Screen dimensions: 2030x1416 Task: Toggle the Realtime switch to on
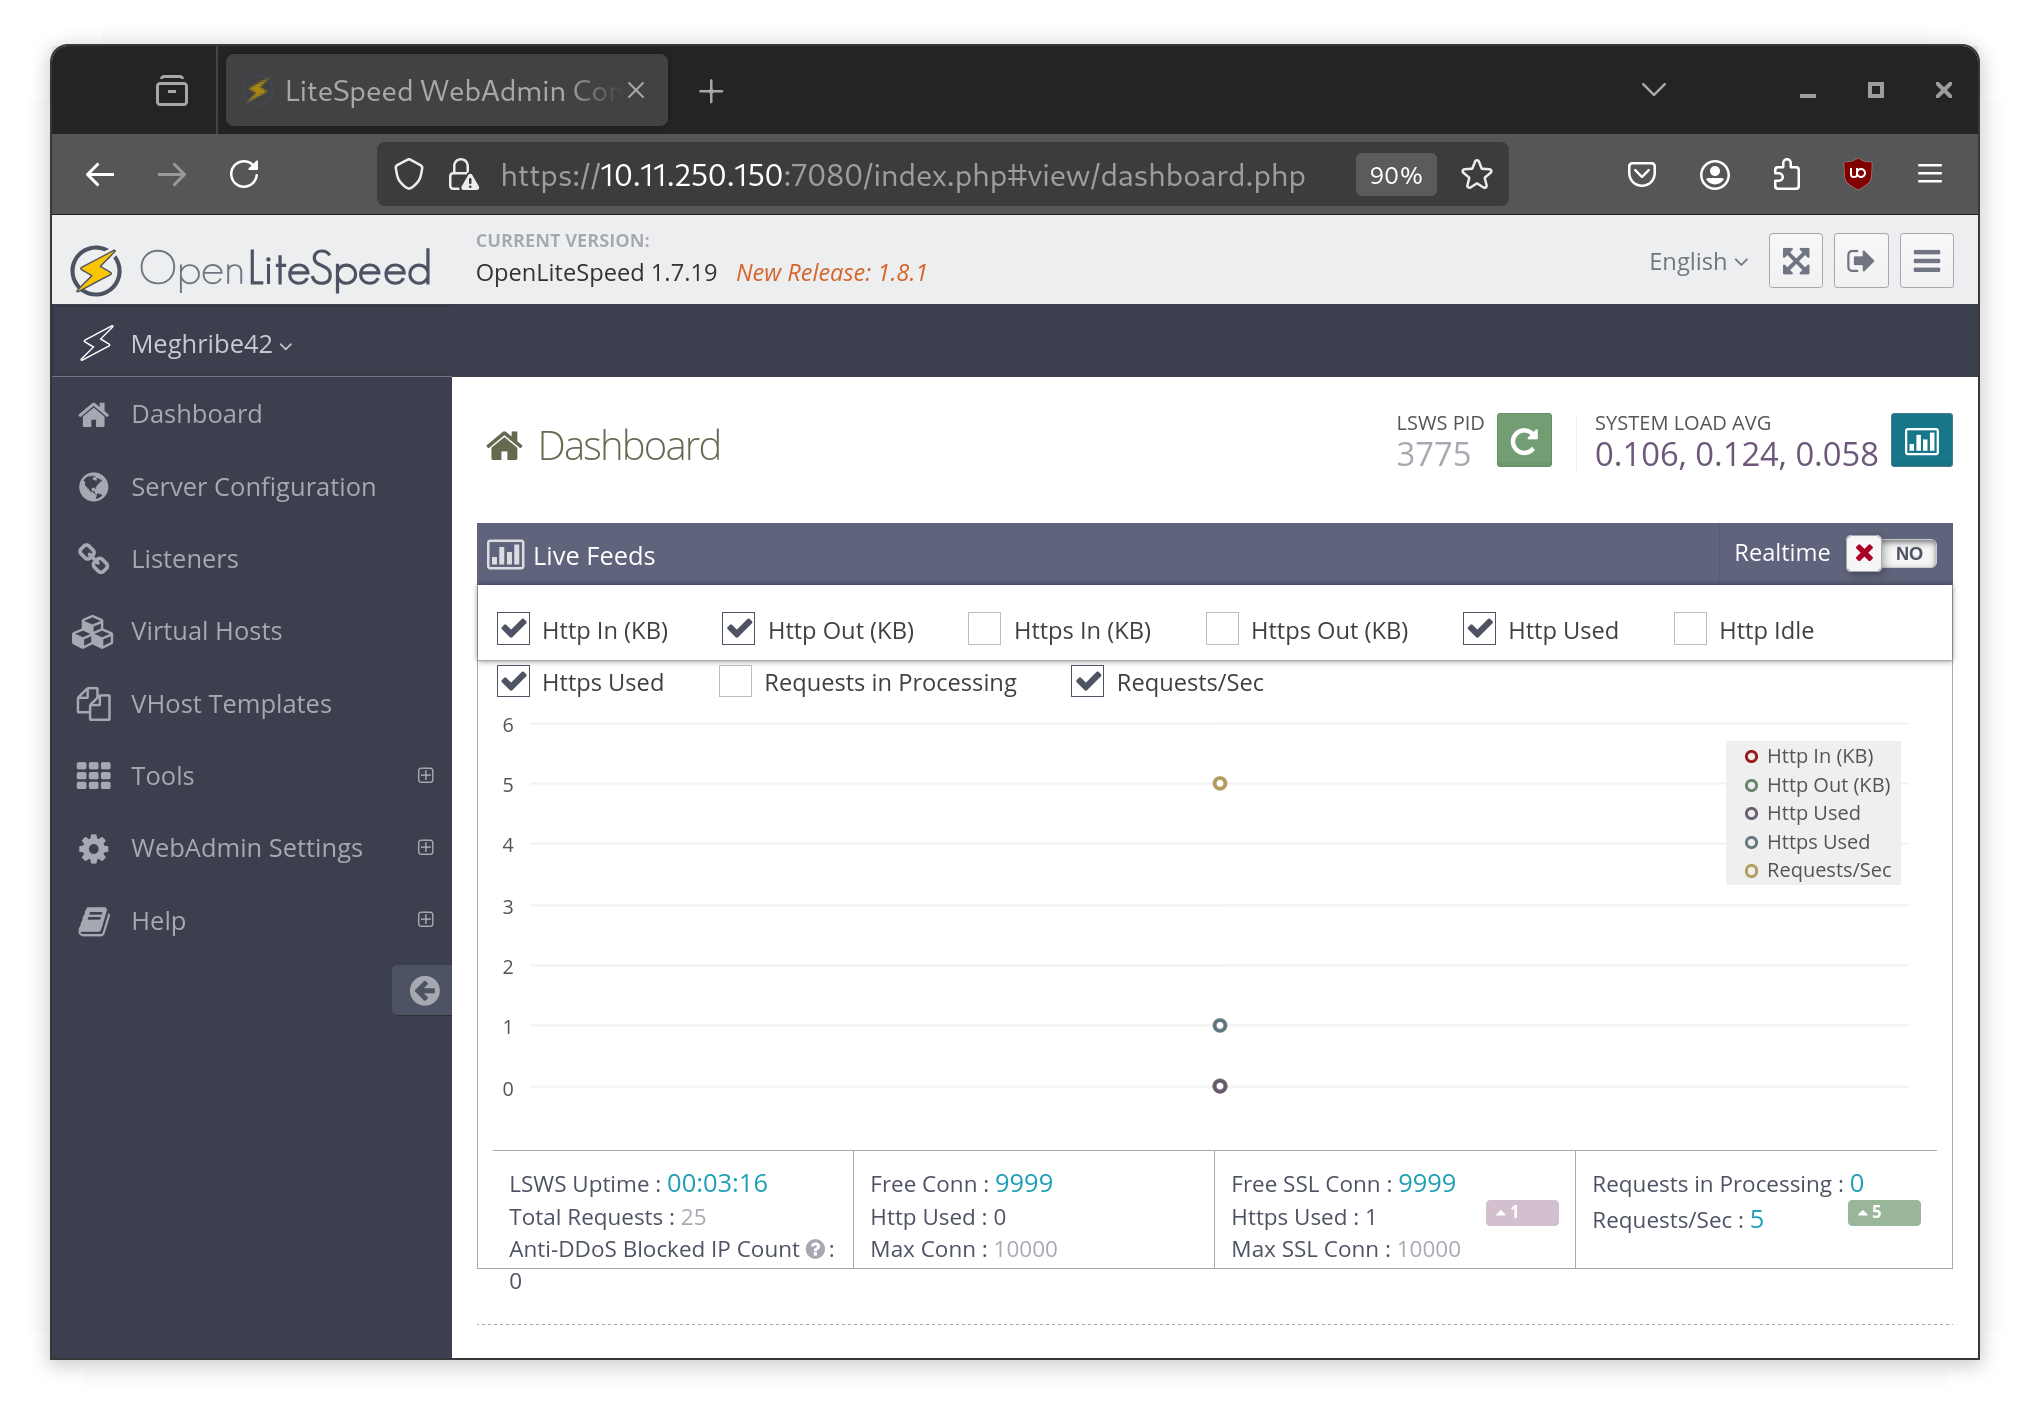coord(1891,554)
